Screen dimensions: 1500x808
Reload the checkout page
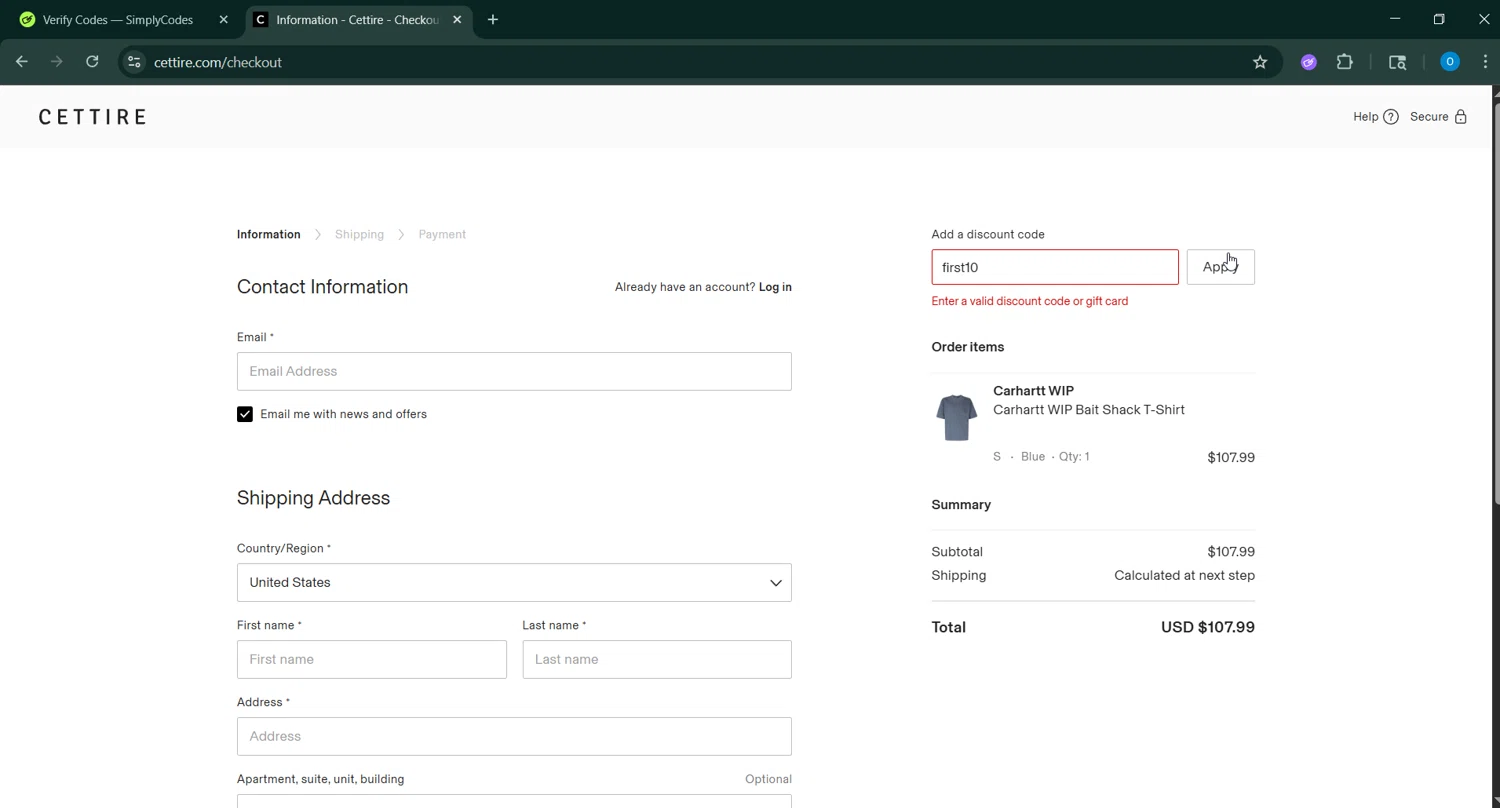pos(92,62)
